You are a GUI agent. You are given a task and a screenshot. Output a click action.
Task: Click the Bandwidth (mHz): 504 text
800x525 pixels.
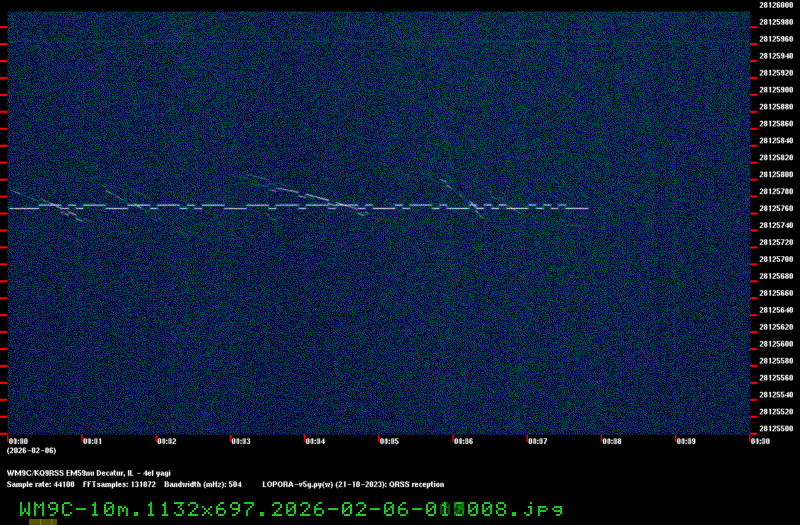pos(203,485)
